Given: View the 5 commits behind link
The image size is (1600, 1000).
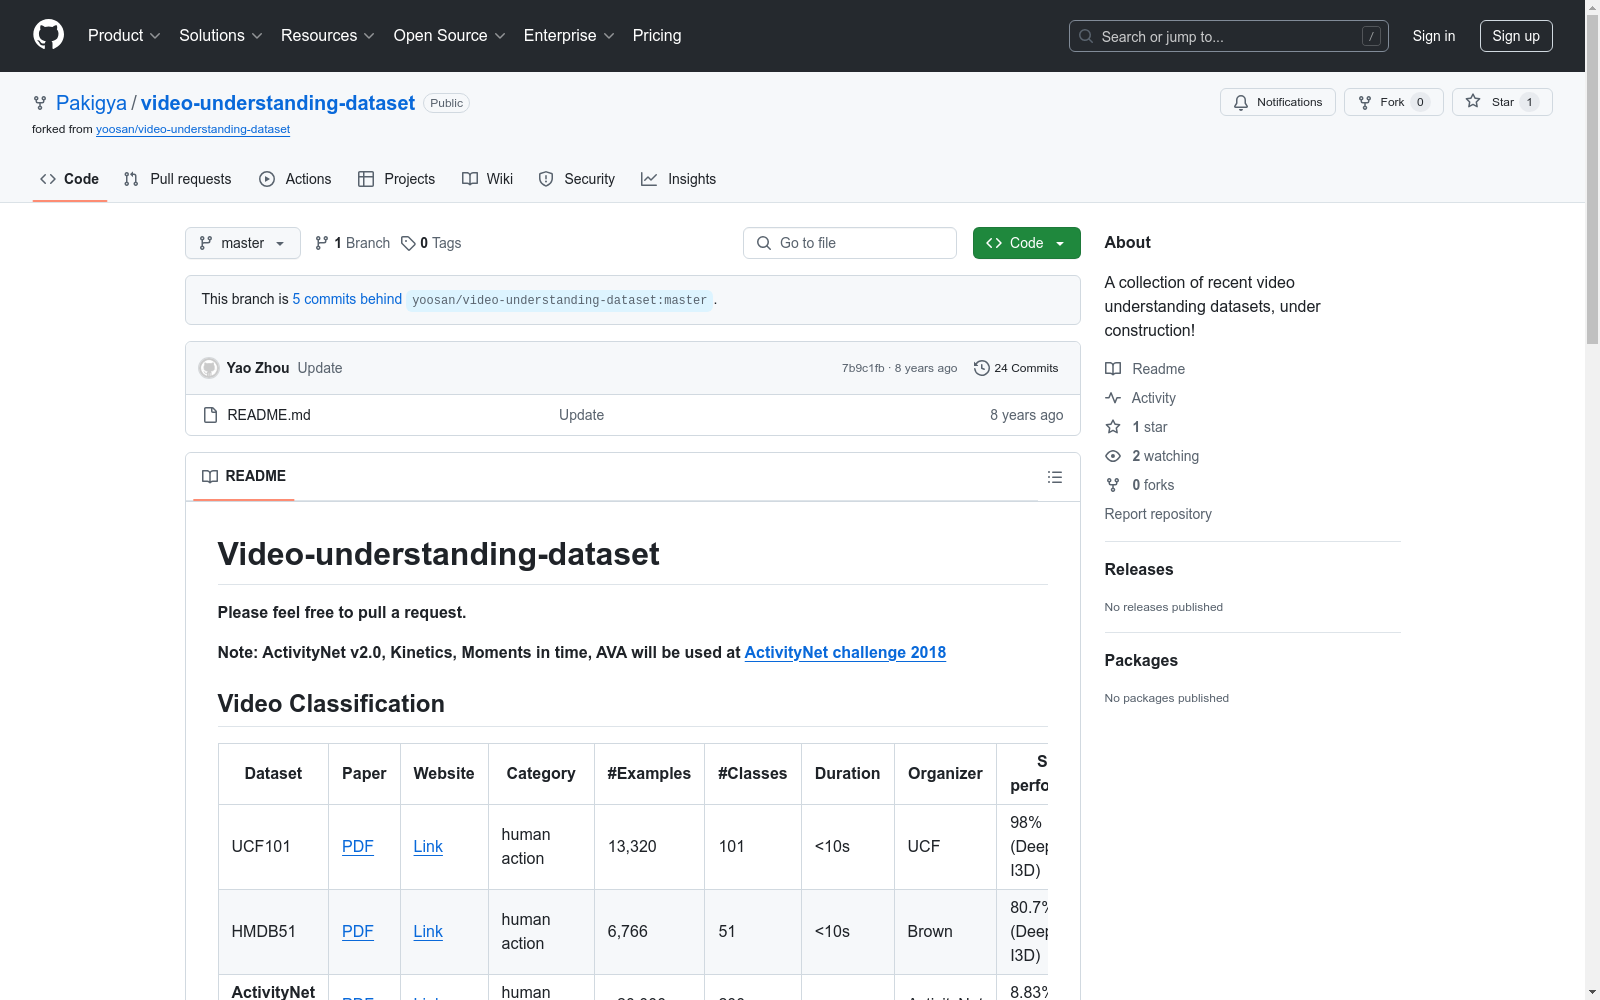Looking at the screenshot, I should click(347, 299).
